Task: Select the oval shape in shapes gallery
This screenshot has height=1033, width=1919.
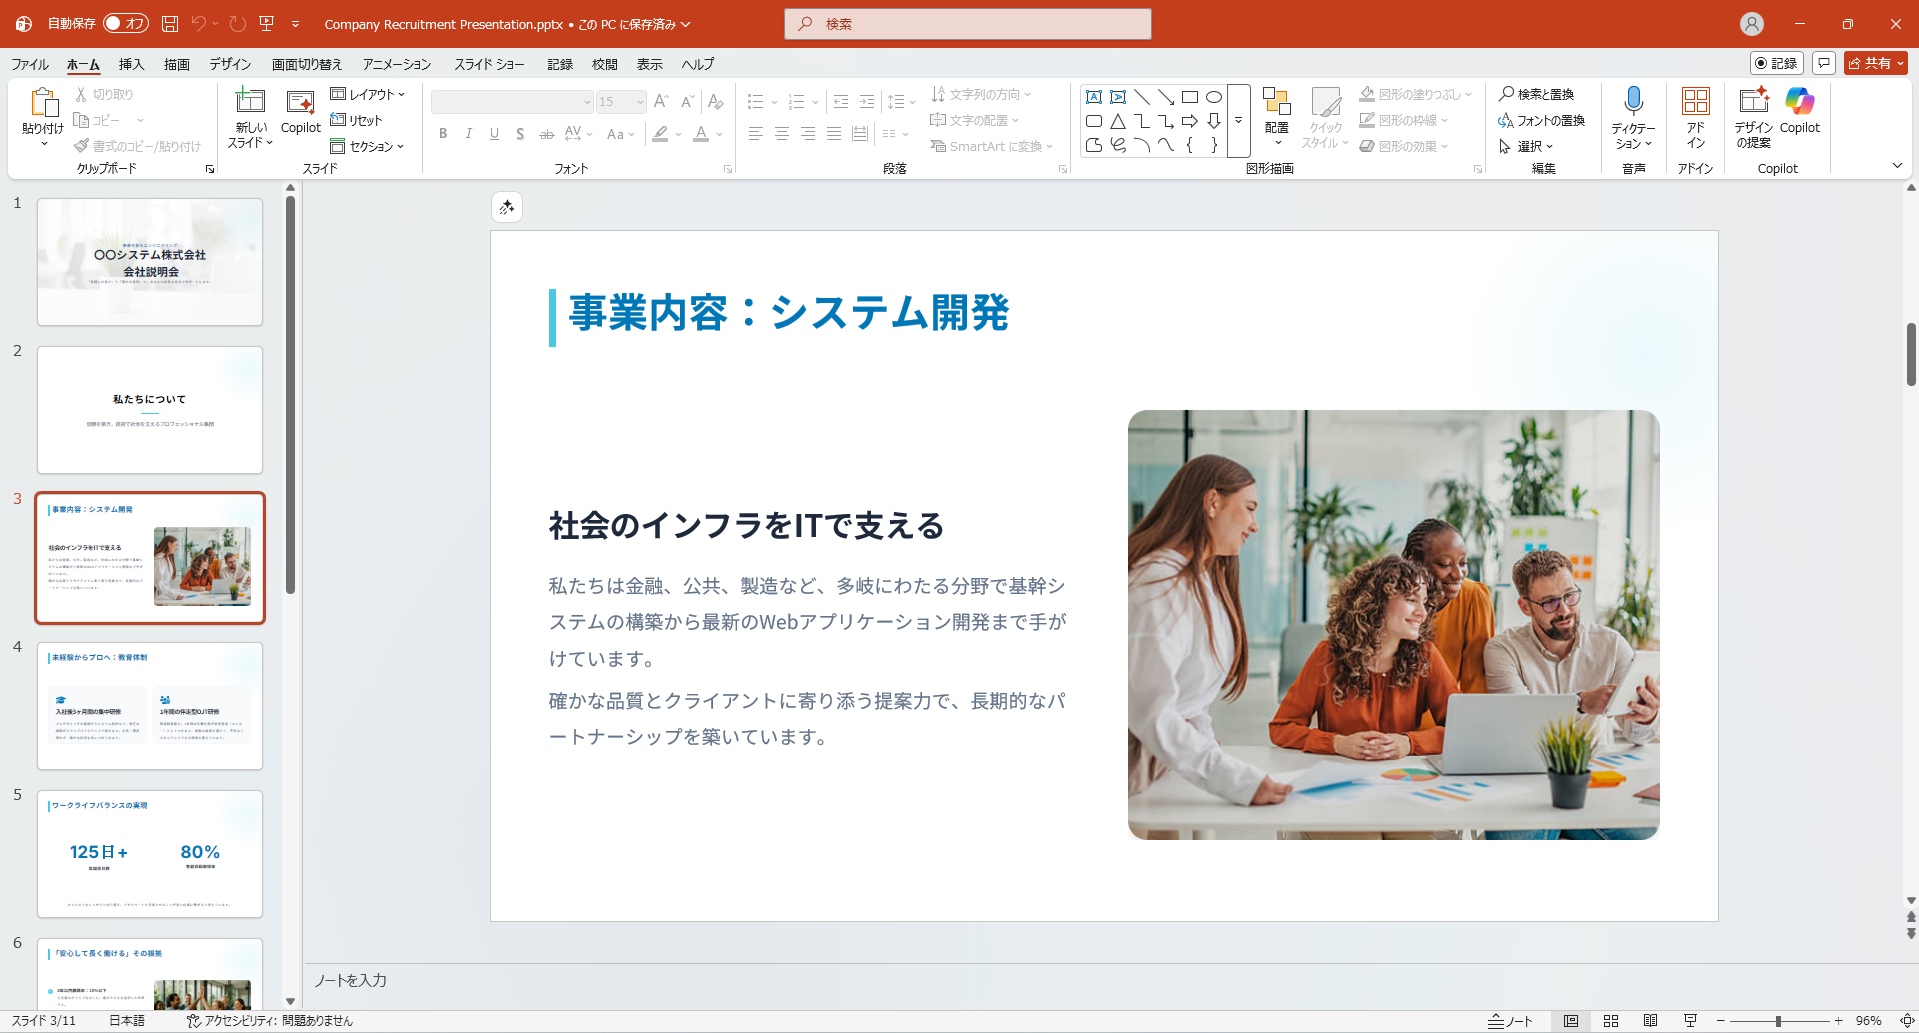Action: [x=1213, y=97]
